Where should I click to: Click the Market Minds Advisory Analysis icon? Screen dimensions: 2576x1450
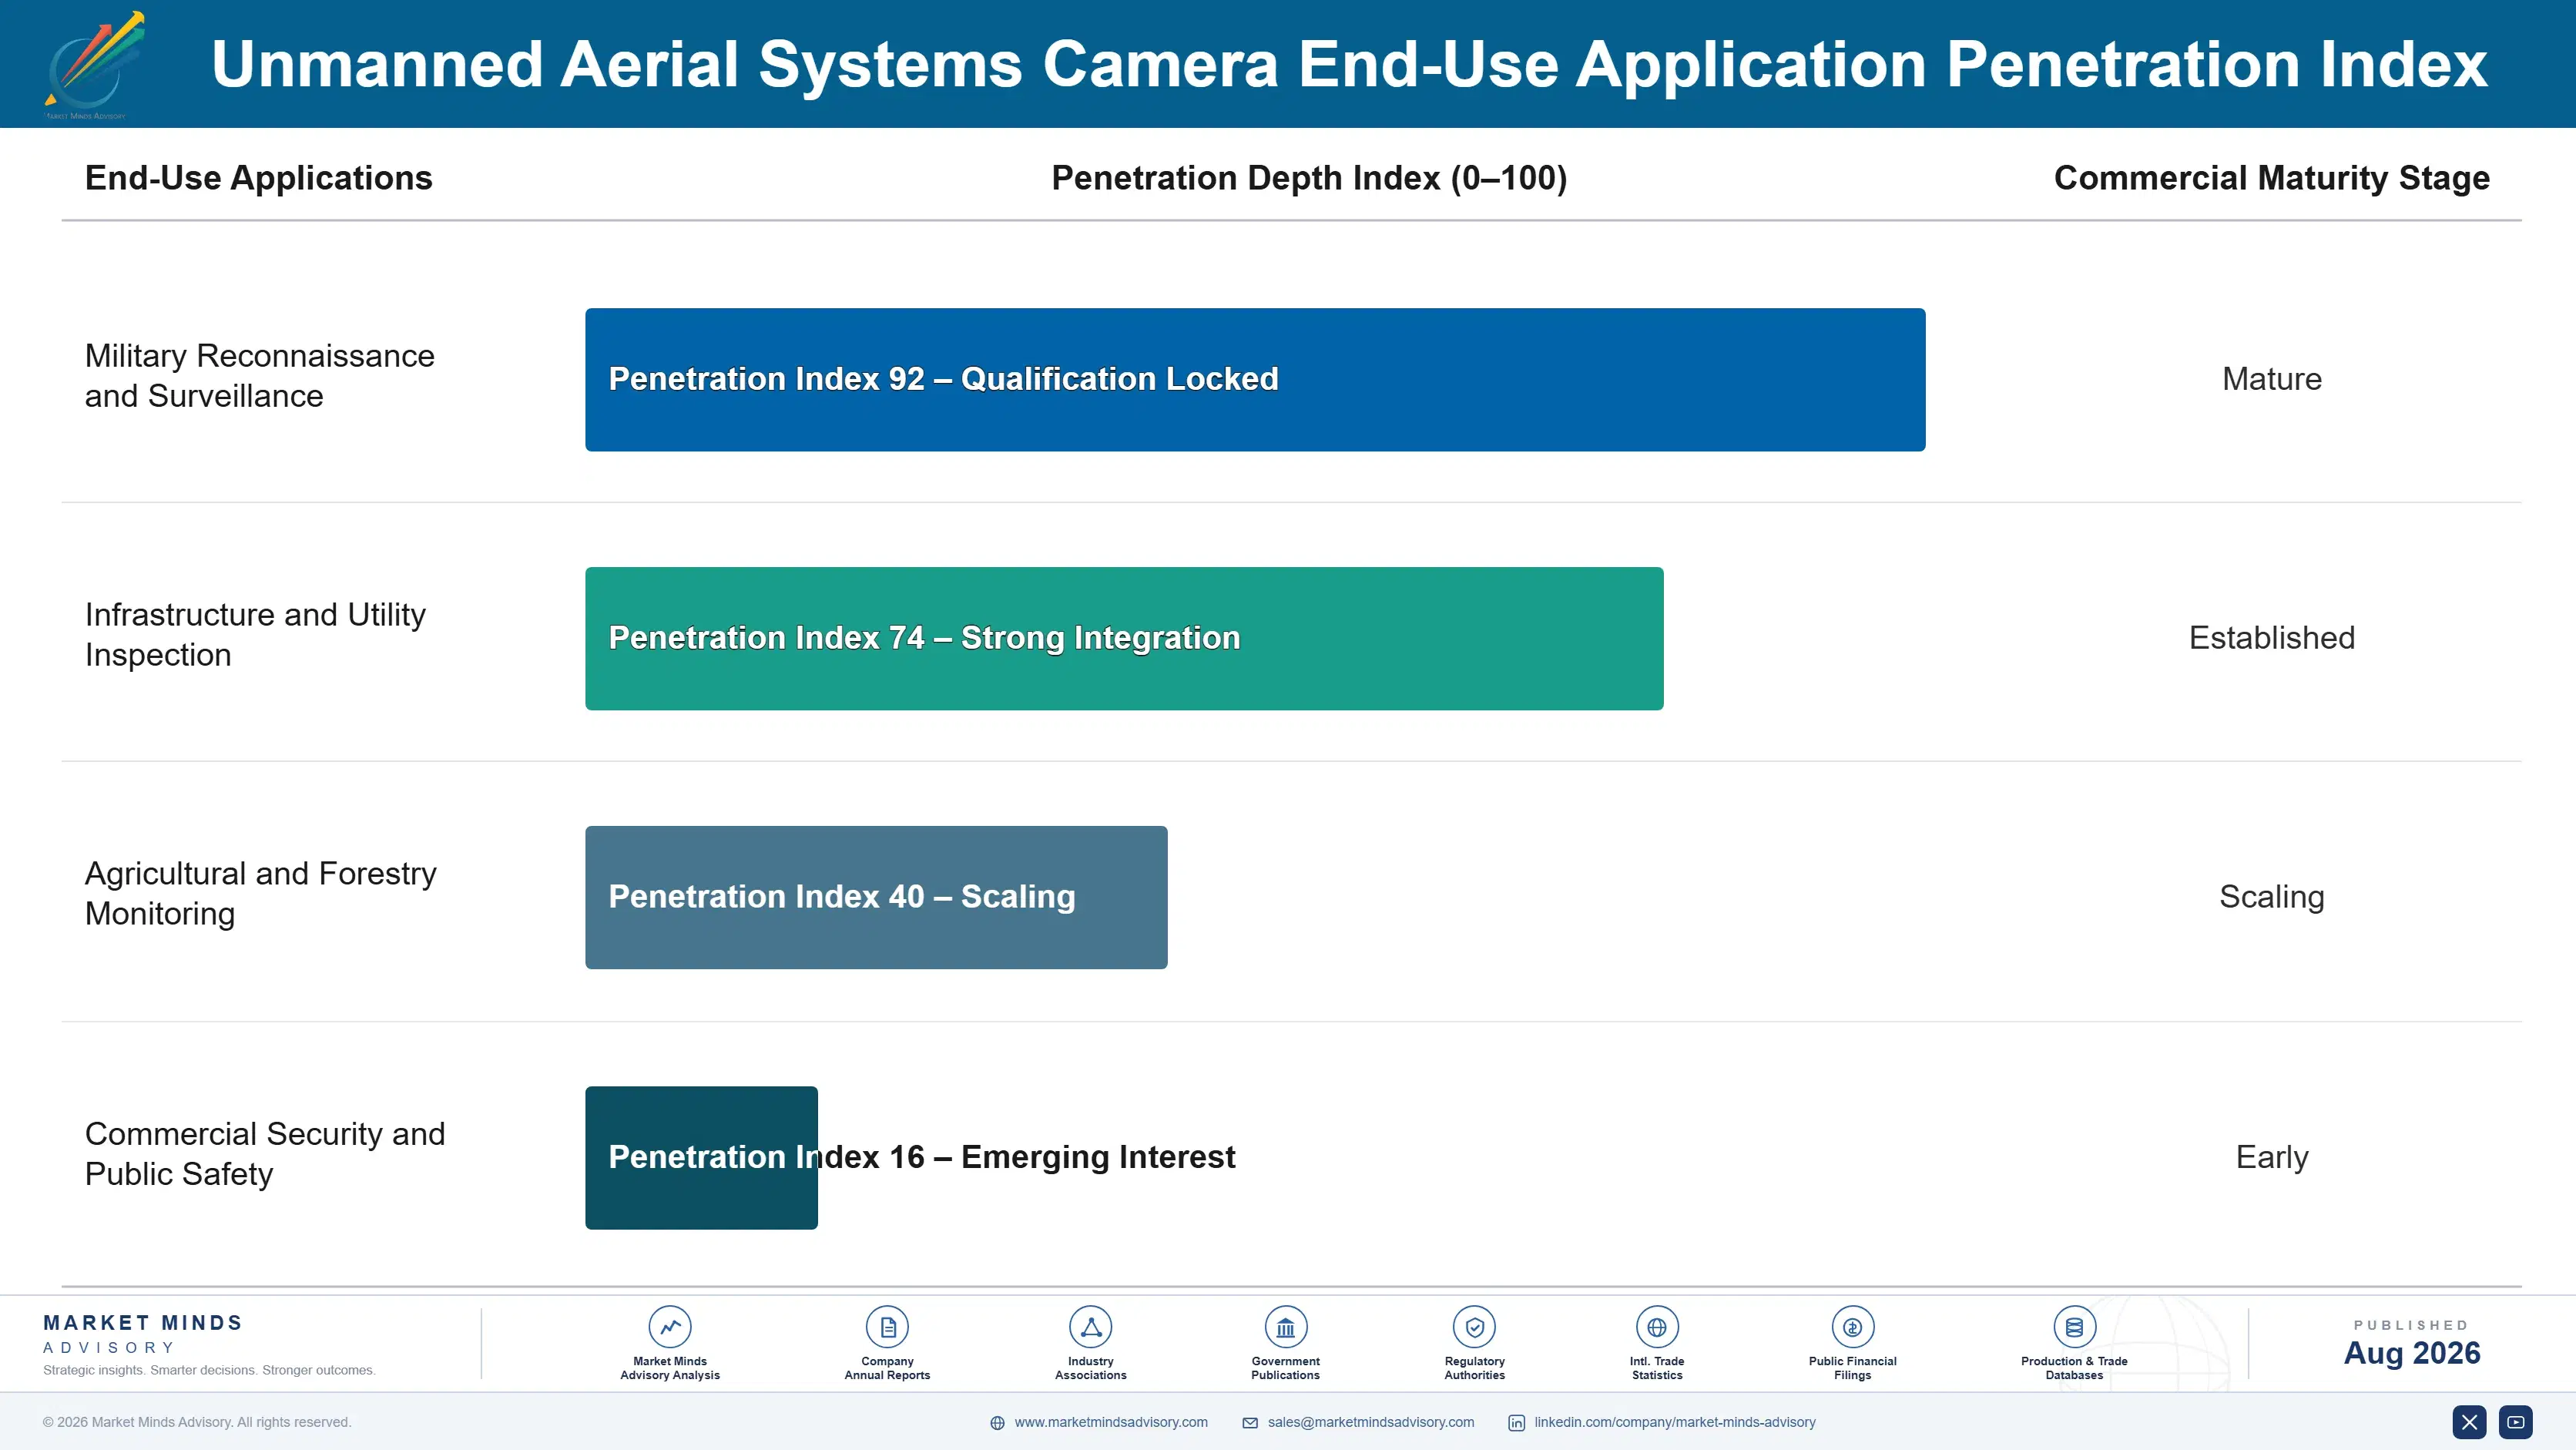[x=670, y=1327]
